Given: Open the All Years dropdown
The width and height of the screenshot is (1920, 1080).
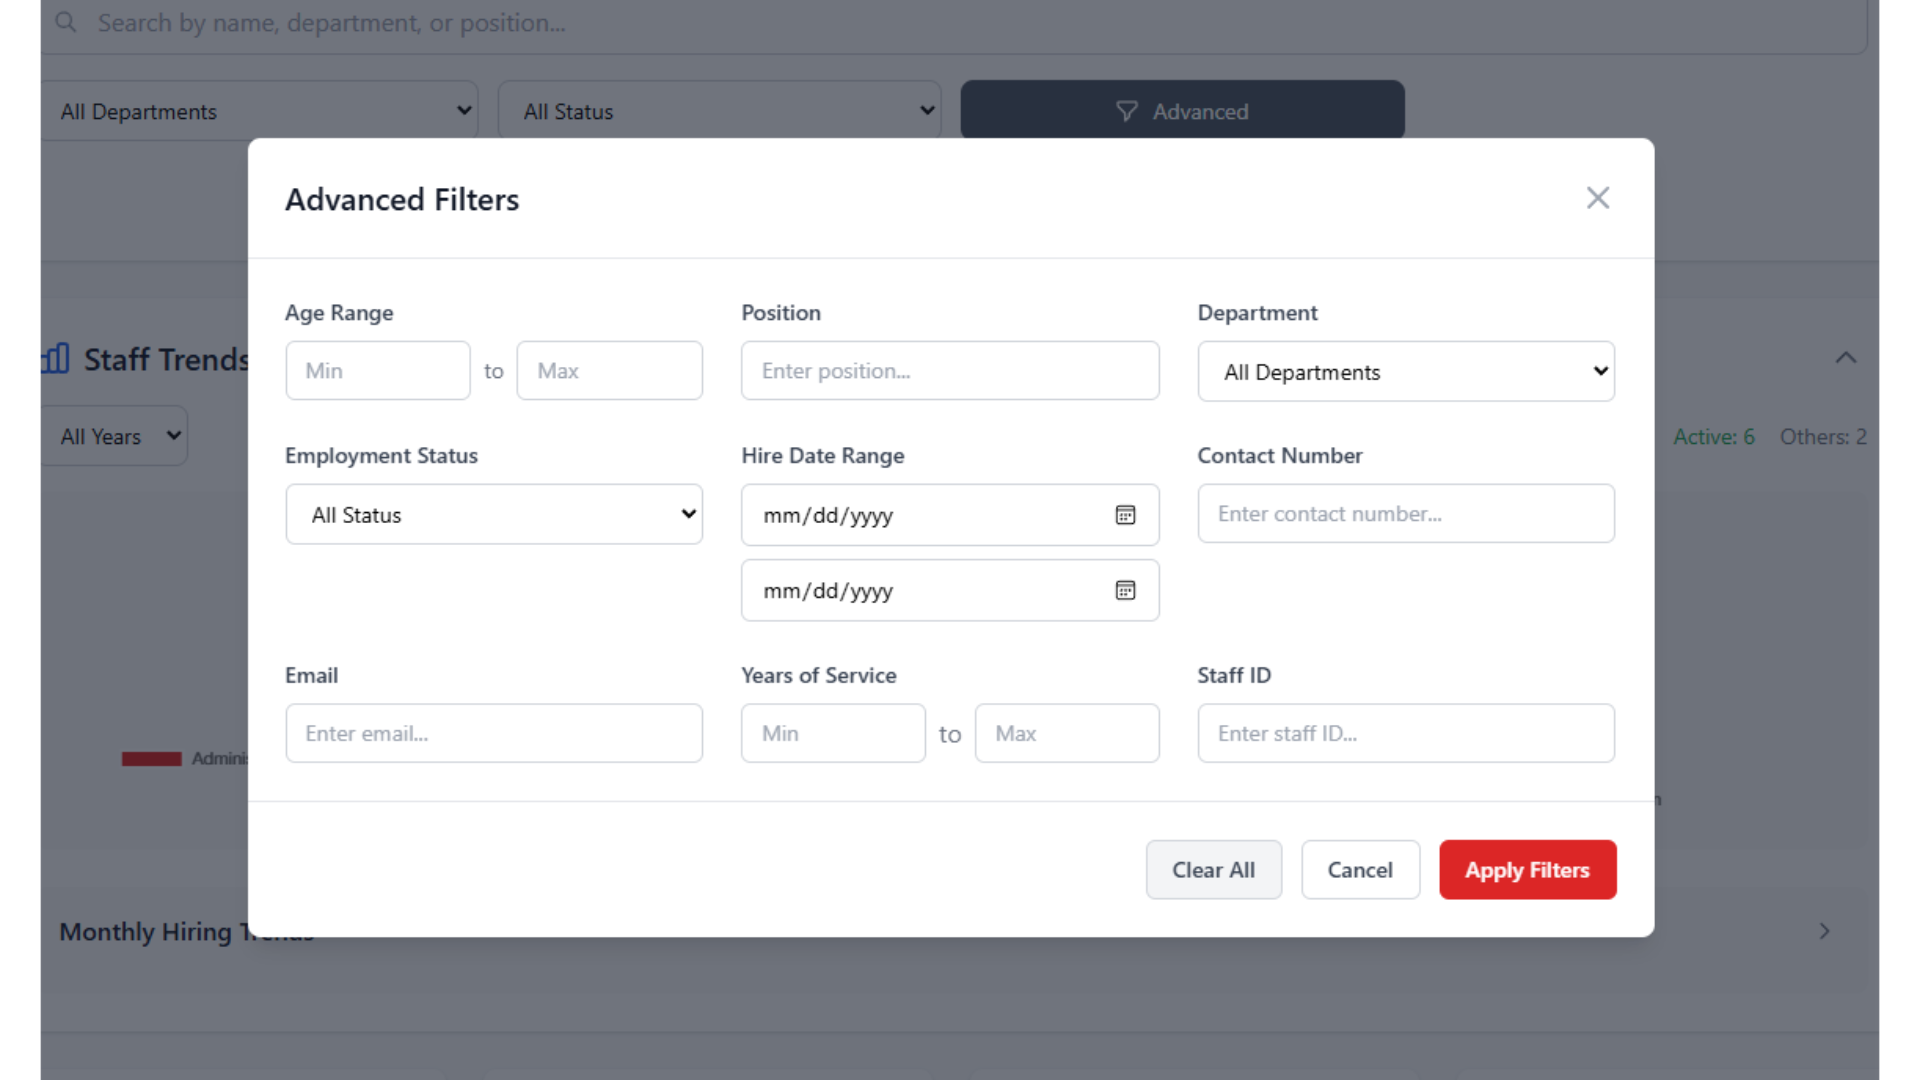Looking at the screenshot, I should click(x=112, y=435).
